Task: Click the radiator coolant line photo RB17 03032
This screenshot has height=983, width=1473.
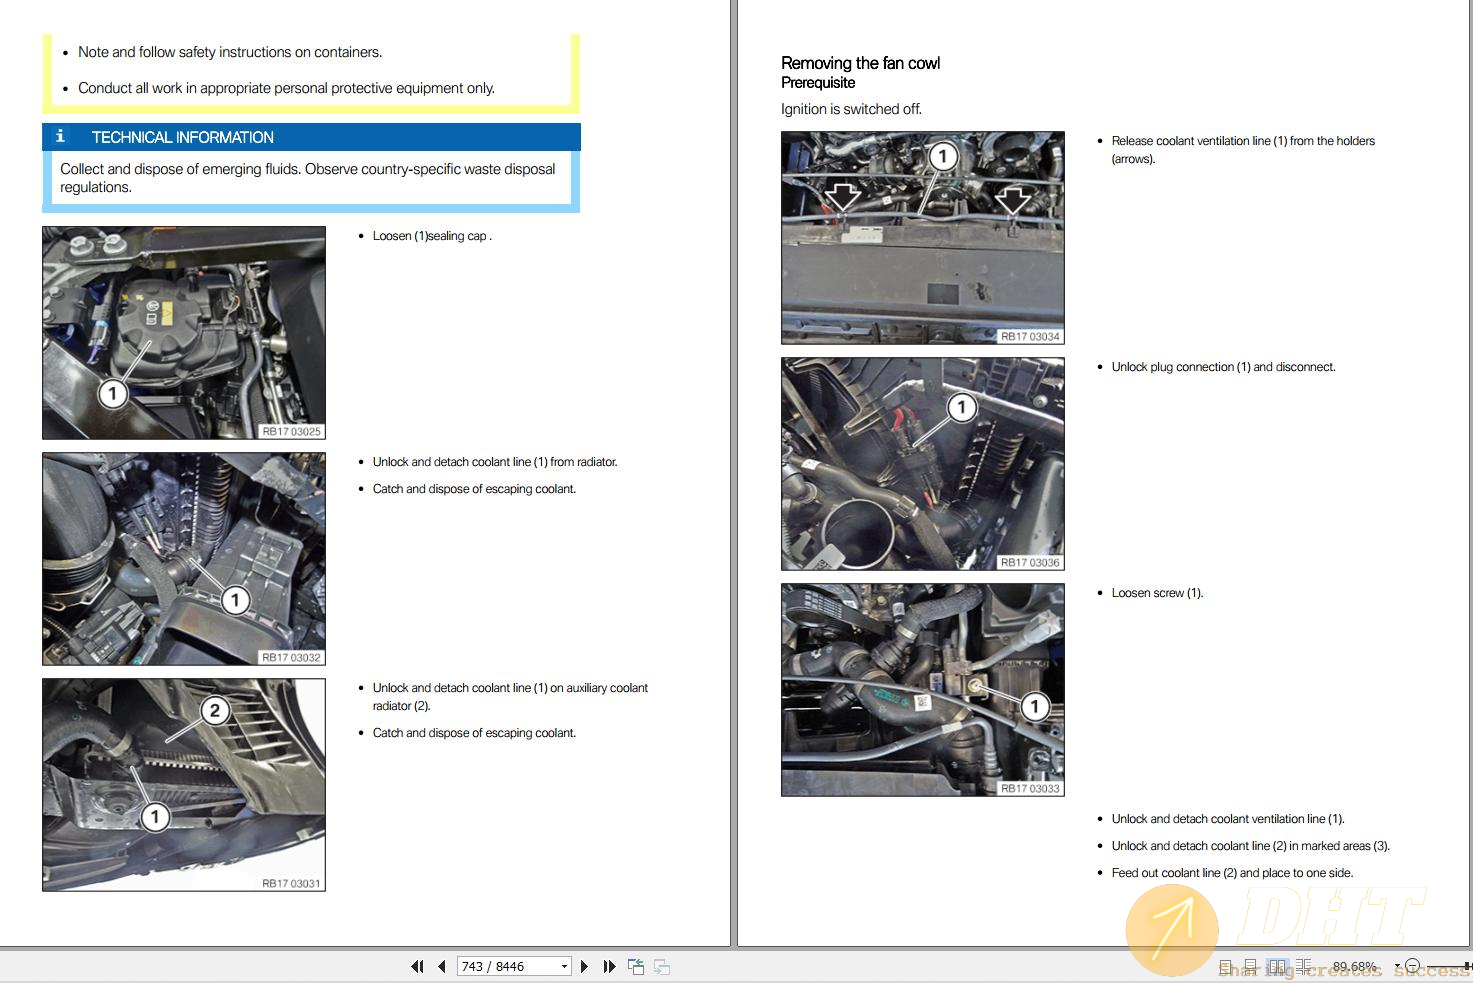Action: [184, 559]
